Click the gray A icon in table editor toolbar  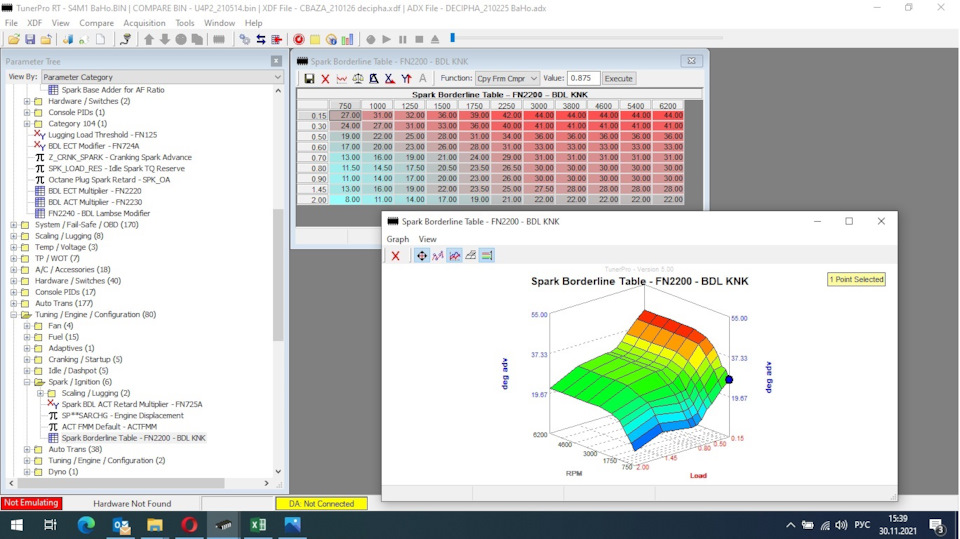click(x=422, y=78)
